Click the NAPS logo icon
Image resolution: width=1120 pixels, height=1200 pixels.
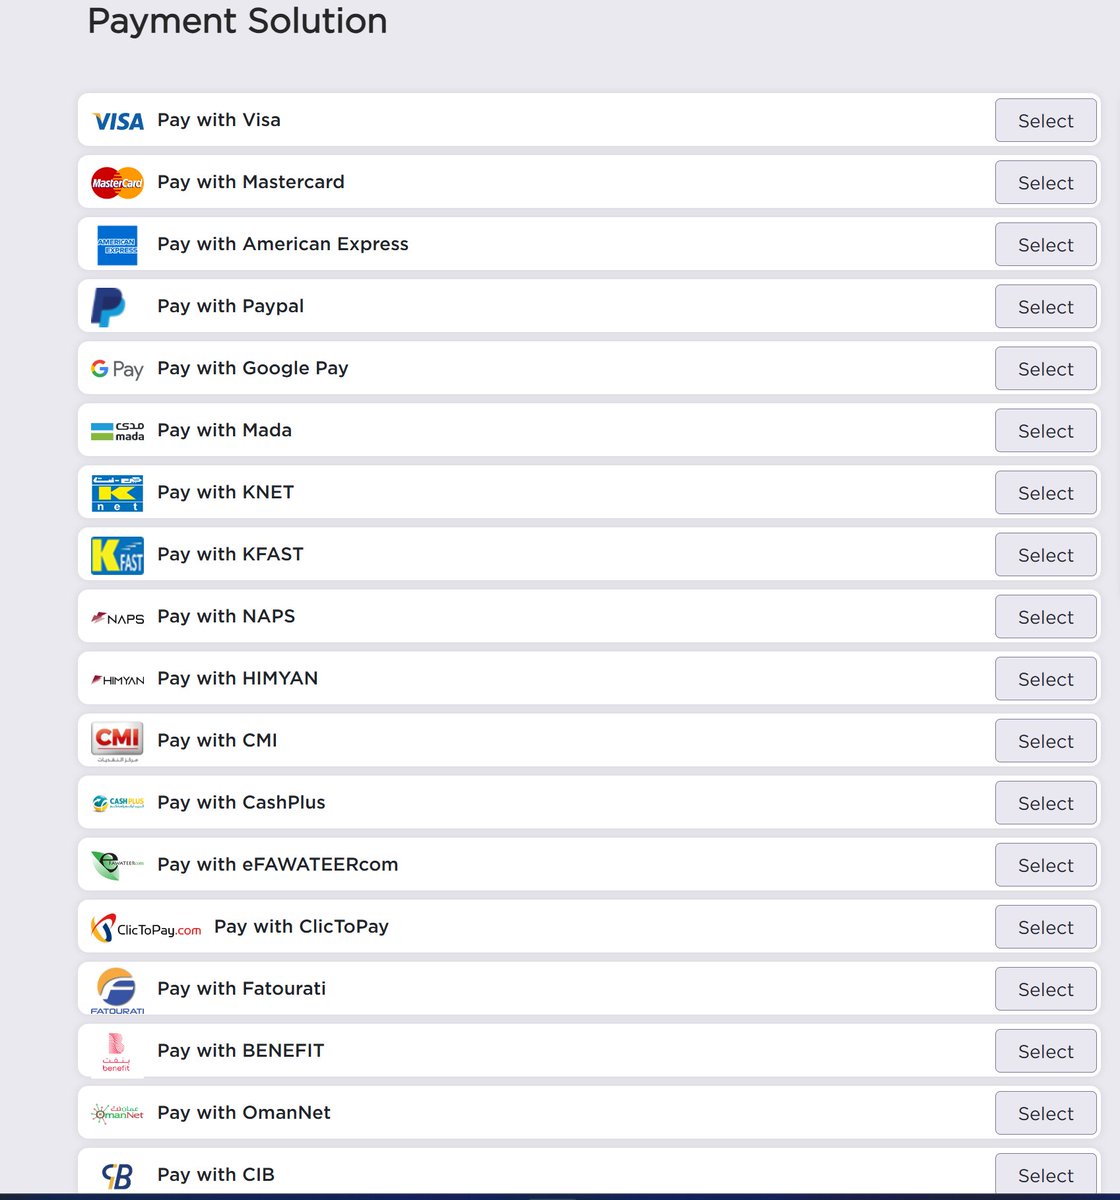click(x=117, y=618)
